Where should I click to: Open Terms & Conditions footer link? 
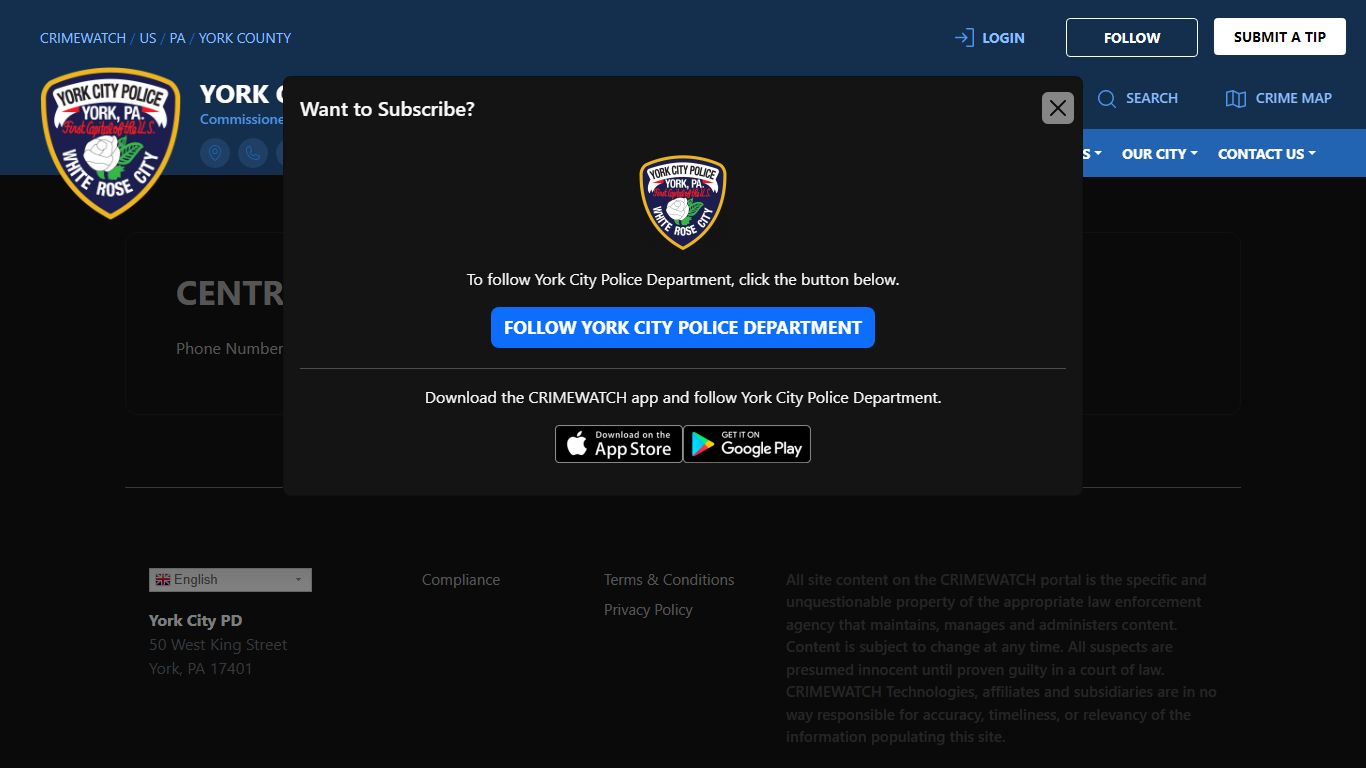[x=669, y=580]
